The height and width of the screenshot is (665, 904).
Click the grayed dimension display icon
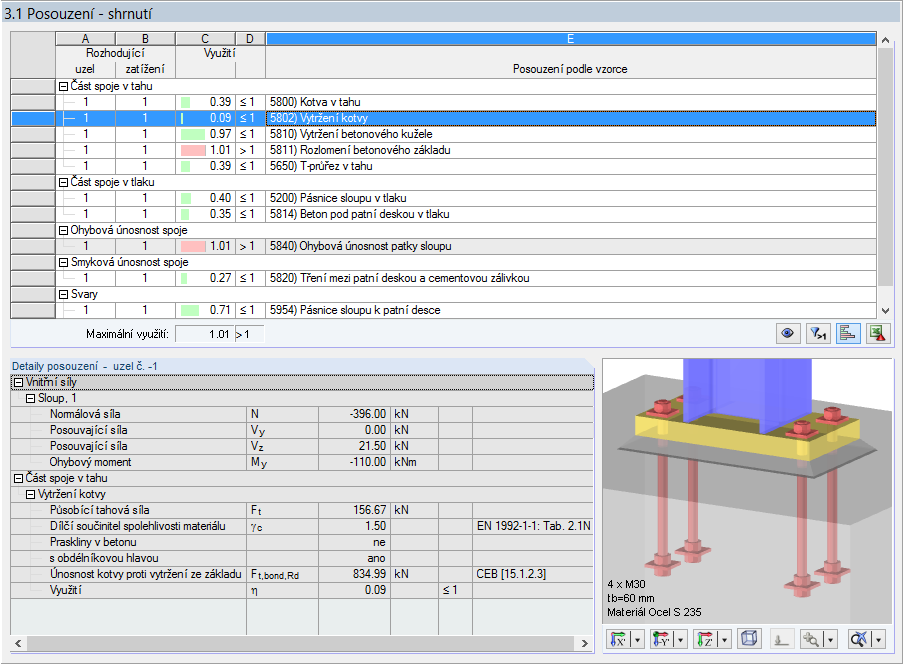click(x=781, y=639)
